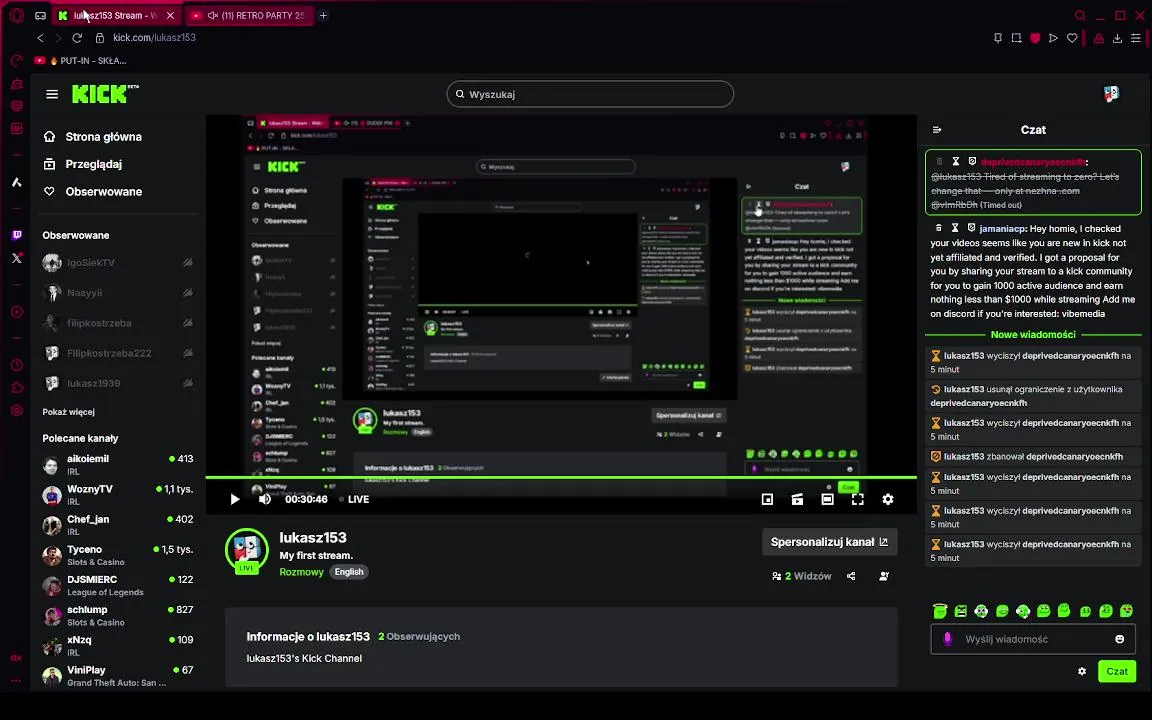
Task: Expand list with Pokaż więcej
Action: tap(68, 412)
